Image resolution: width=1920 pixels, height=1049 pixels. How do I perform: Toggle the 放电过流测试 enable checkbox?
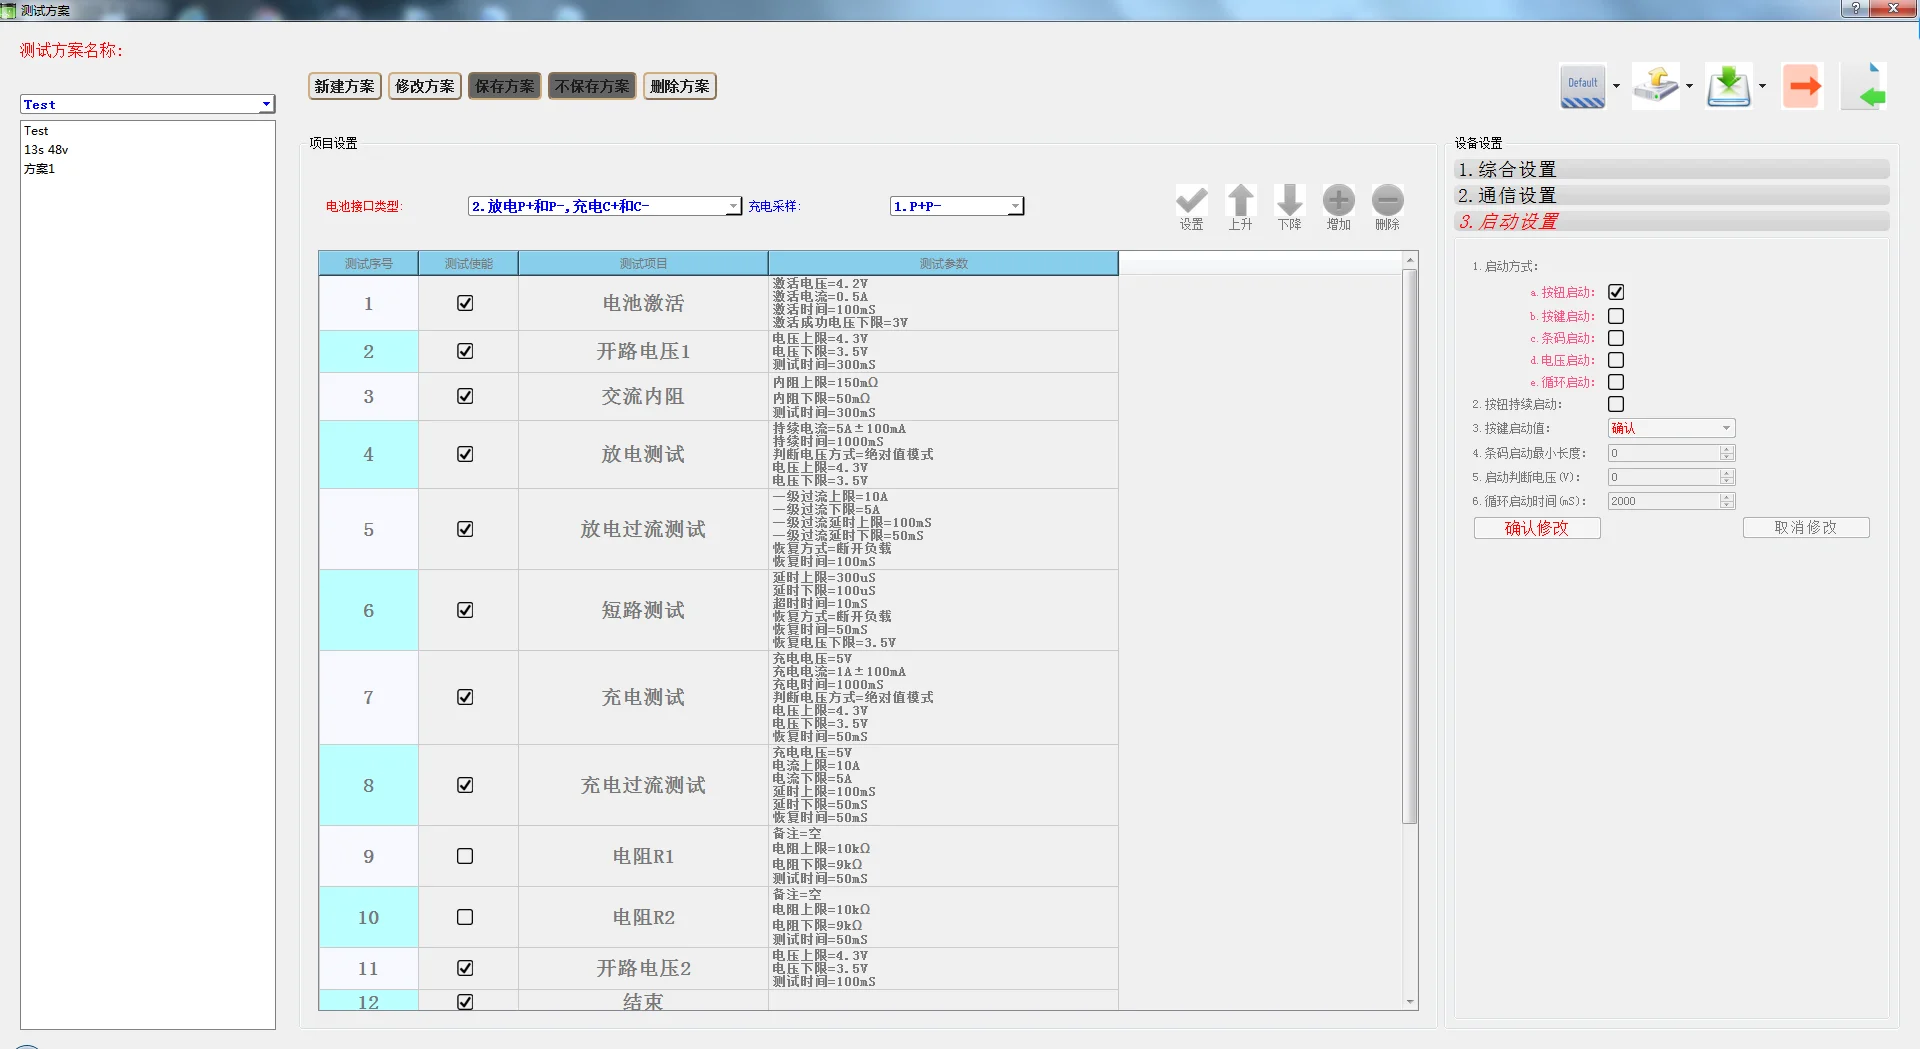click(465, 529)
